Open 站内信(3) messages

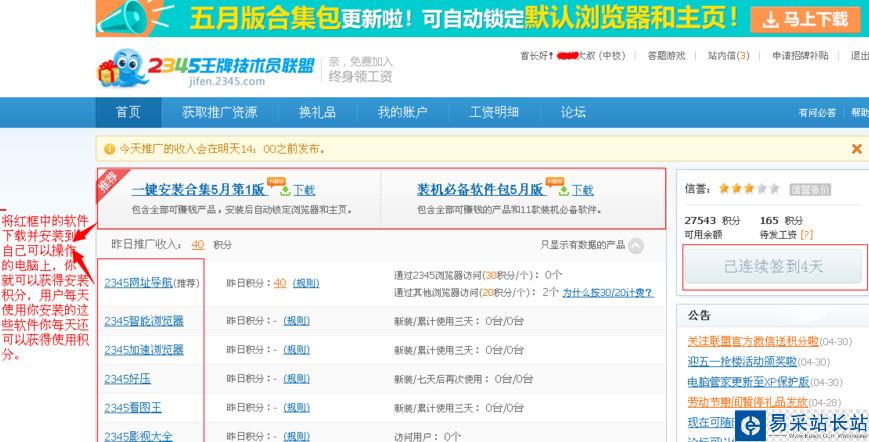tap(728, 55)
